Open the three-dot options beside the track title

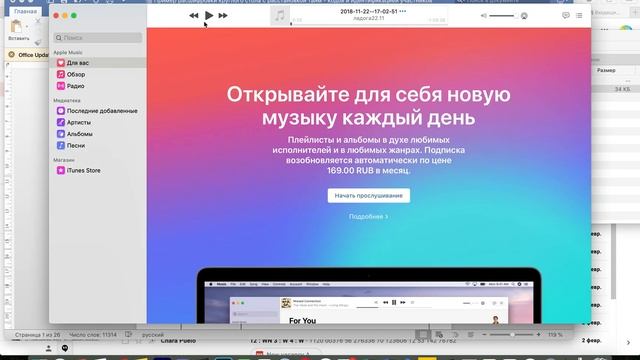click(403, 11)
